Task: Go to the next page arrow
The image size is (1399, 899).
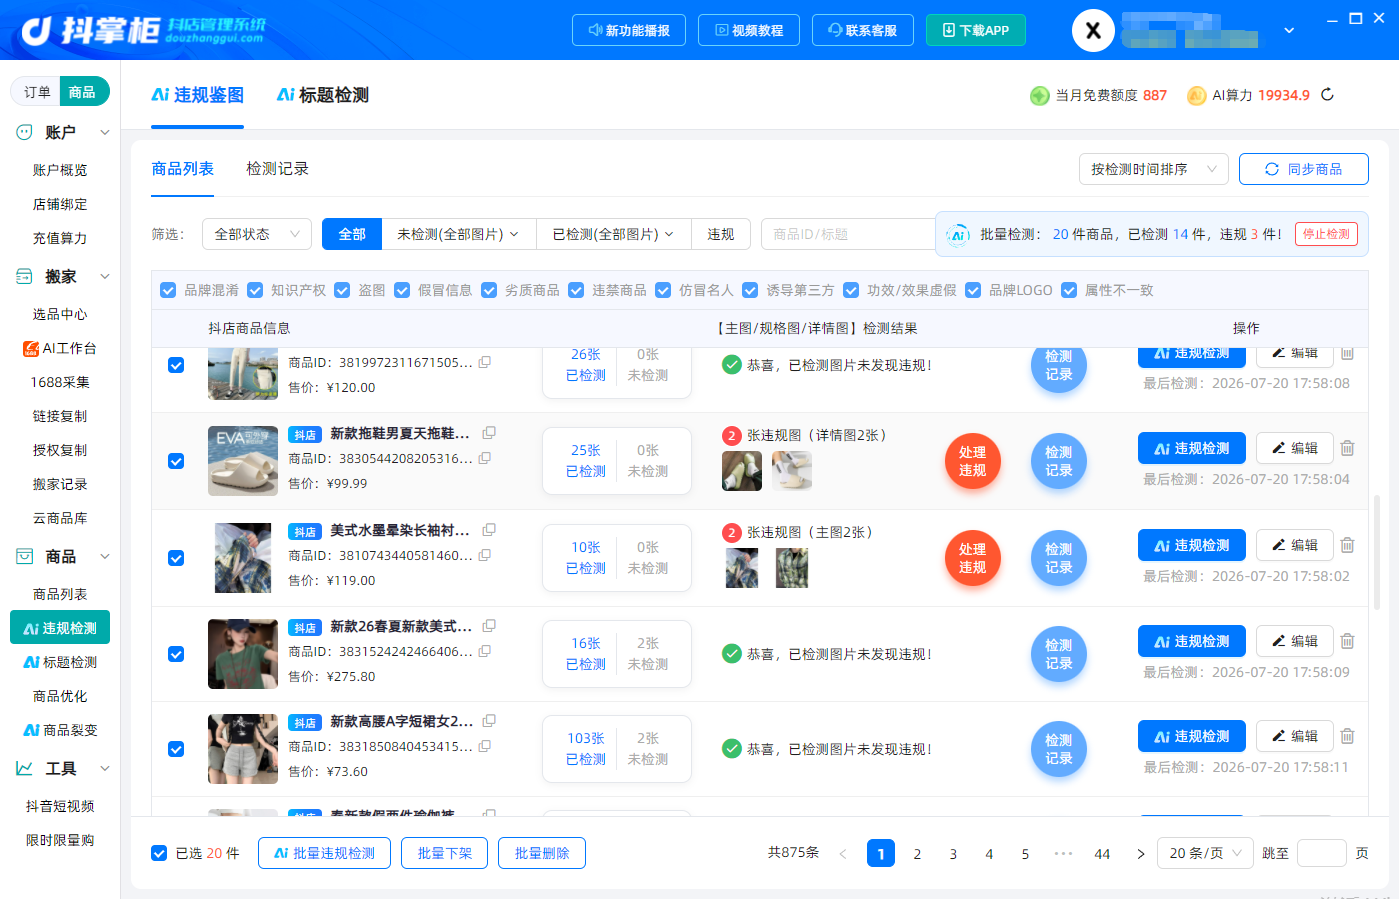Action: [x=1141, y=854]
